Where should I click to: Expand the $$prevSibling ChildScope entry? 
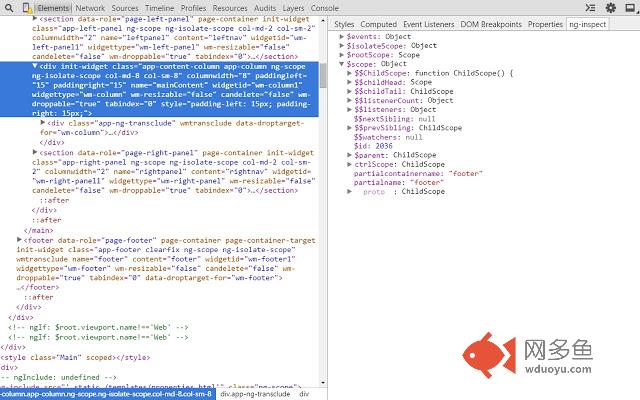349,128
